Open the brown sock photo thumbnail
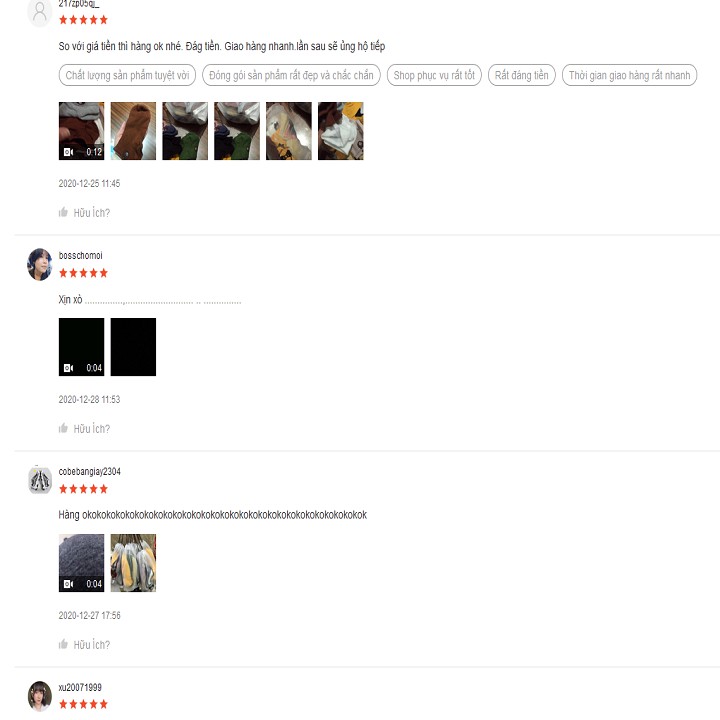 [133, 131]
